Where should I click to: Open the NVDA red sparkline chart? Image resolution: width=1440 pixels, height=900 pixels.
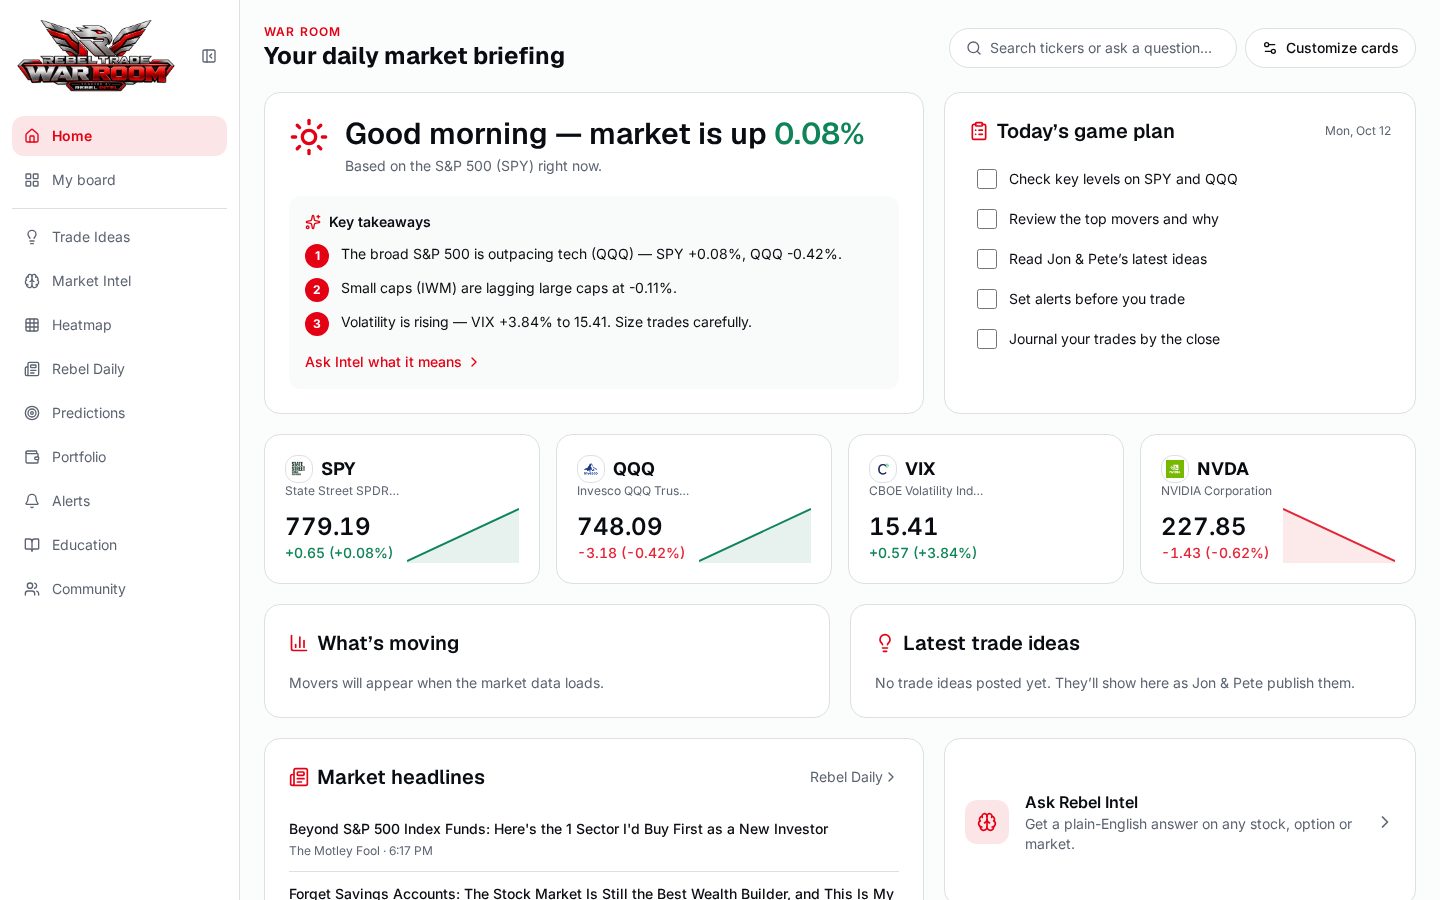(x=1339, y=535)
